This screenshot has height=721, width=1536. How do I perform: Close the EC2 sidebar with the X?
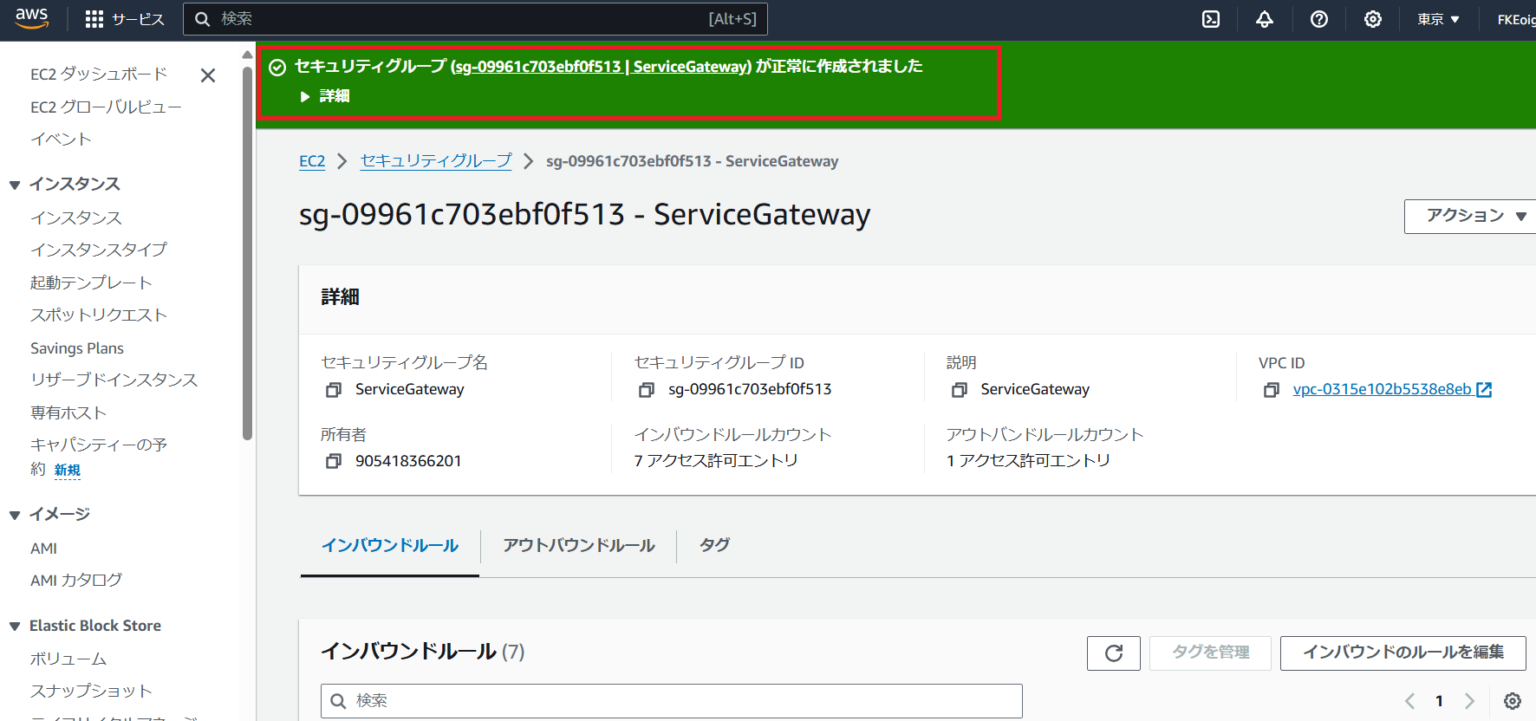(208, 75)
